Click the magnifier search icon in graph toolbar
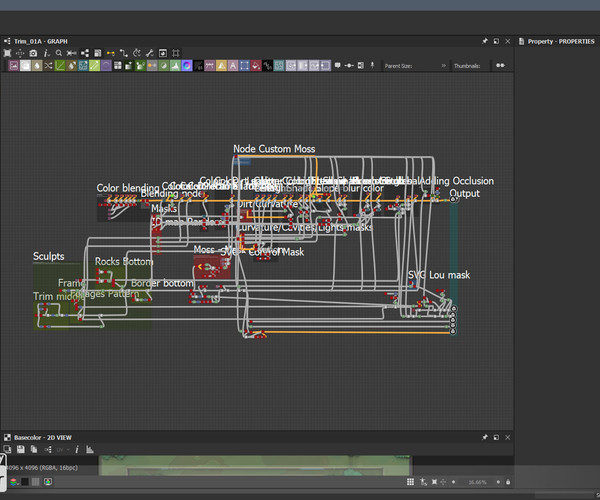This screenshot has height=500, width=600. point(59,53)
